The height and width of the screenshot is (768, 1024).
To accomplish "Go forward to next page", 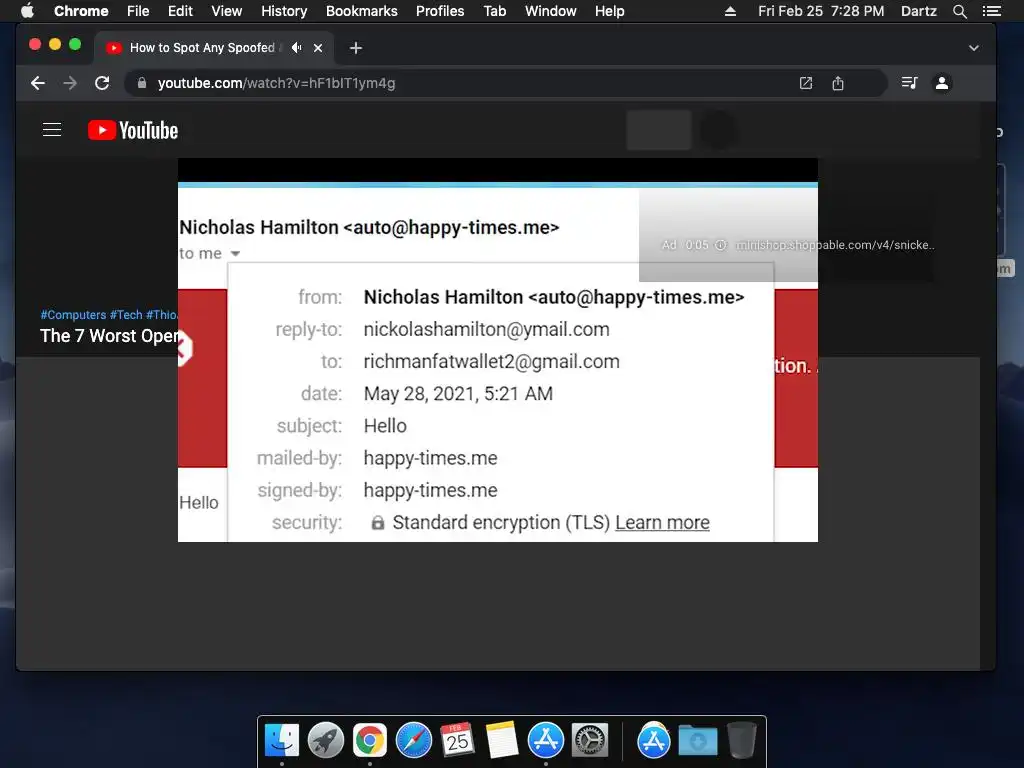I will (x=70, y=83).
